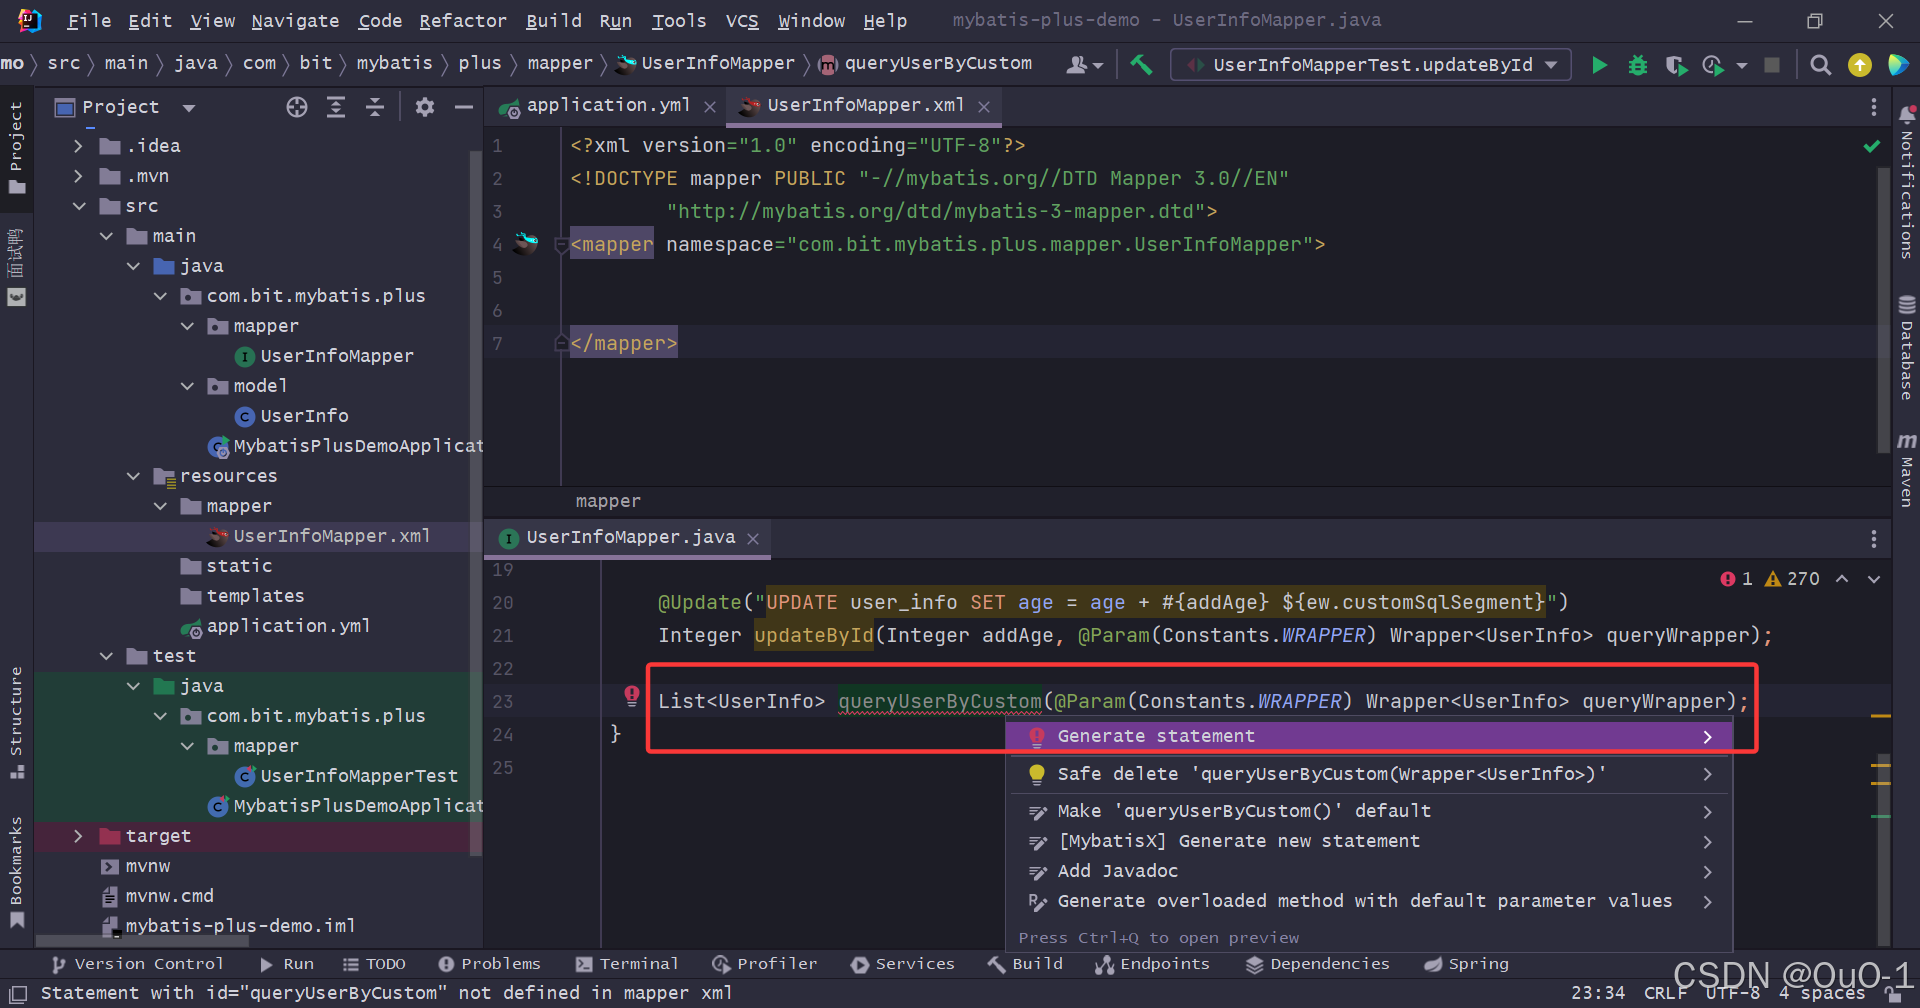Open the Spring tool window

1466,964
